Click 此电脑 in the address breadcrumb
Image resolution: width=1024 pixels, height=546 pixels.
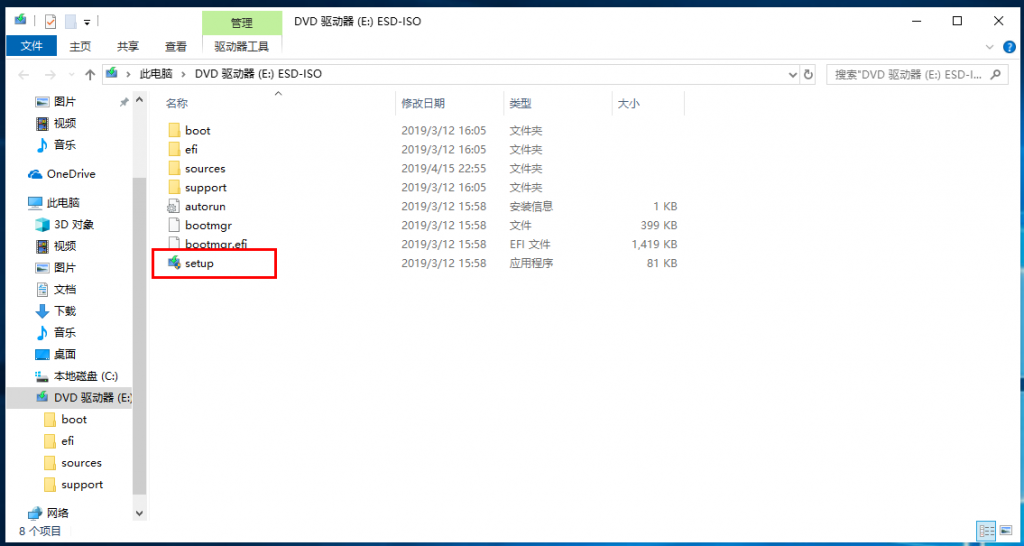pos(156,74)
